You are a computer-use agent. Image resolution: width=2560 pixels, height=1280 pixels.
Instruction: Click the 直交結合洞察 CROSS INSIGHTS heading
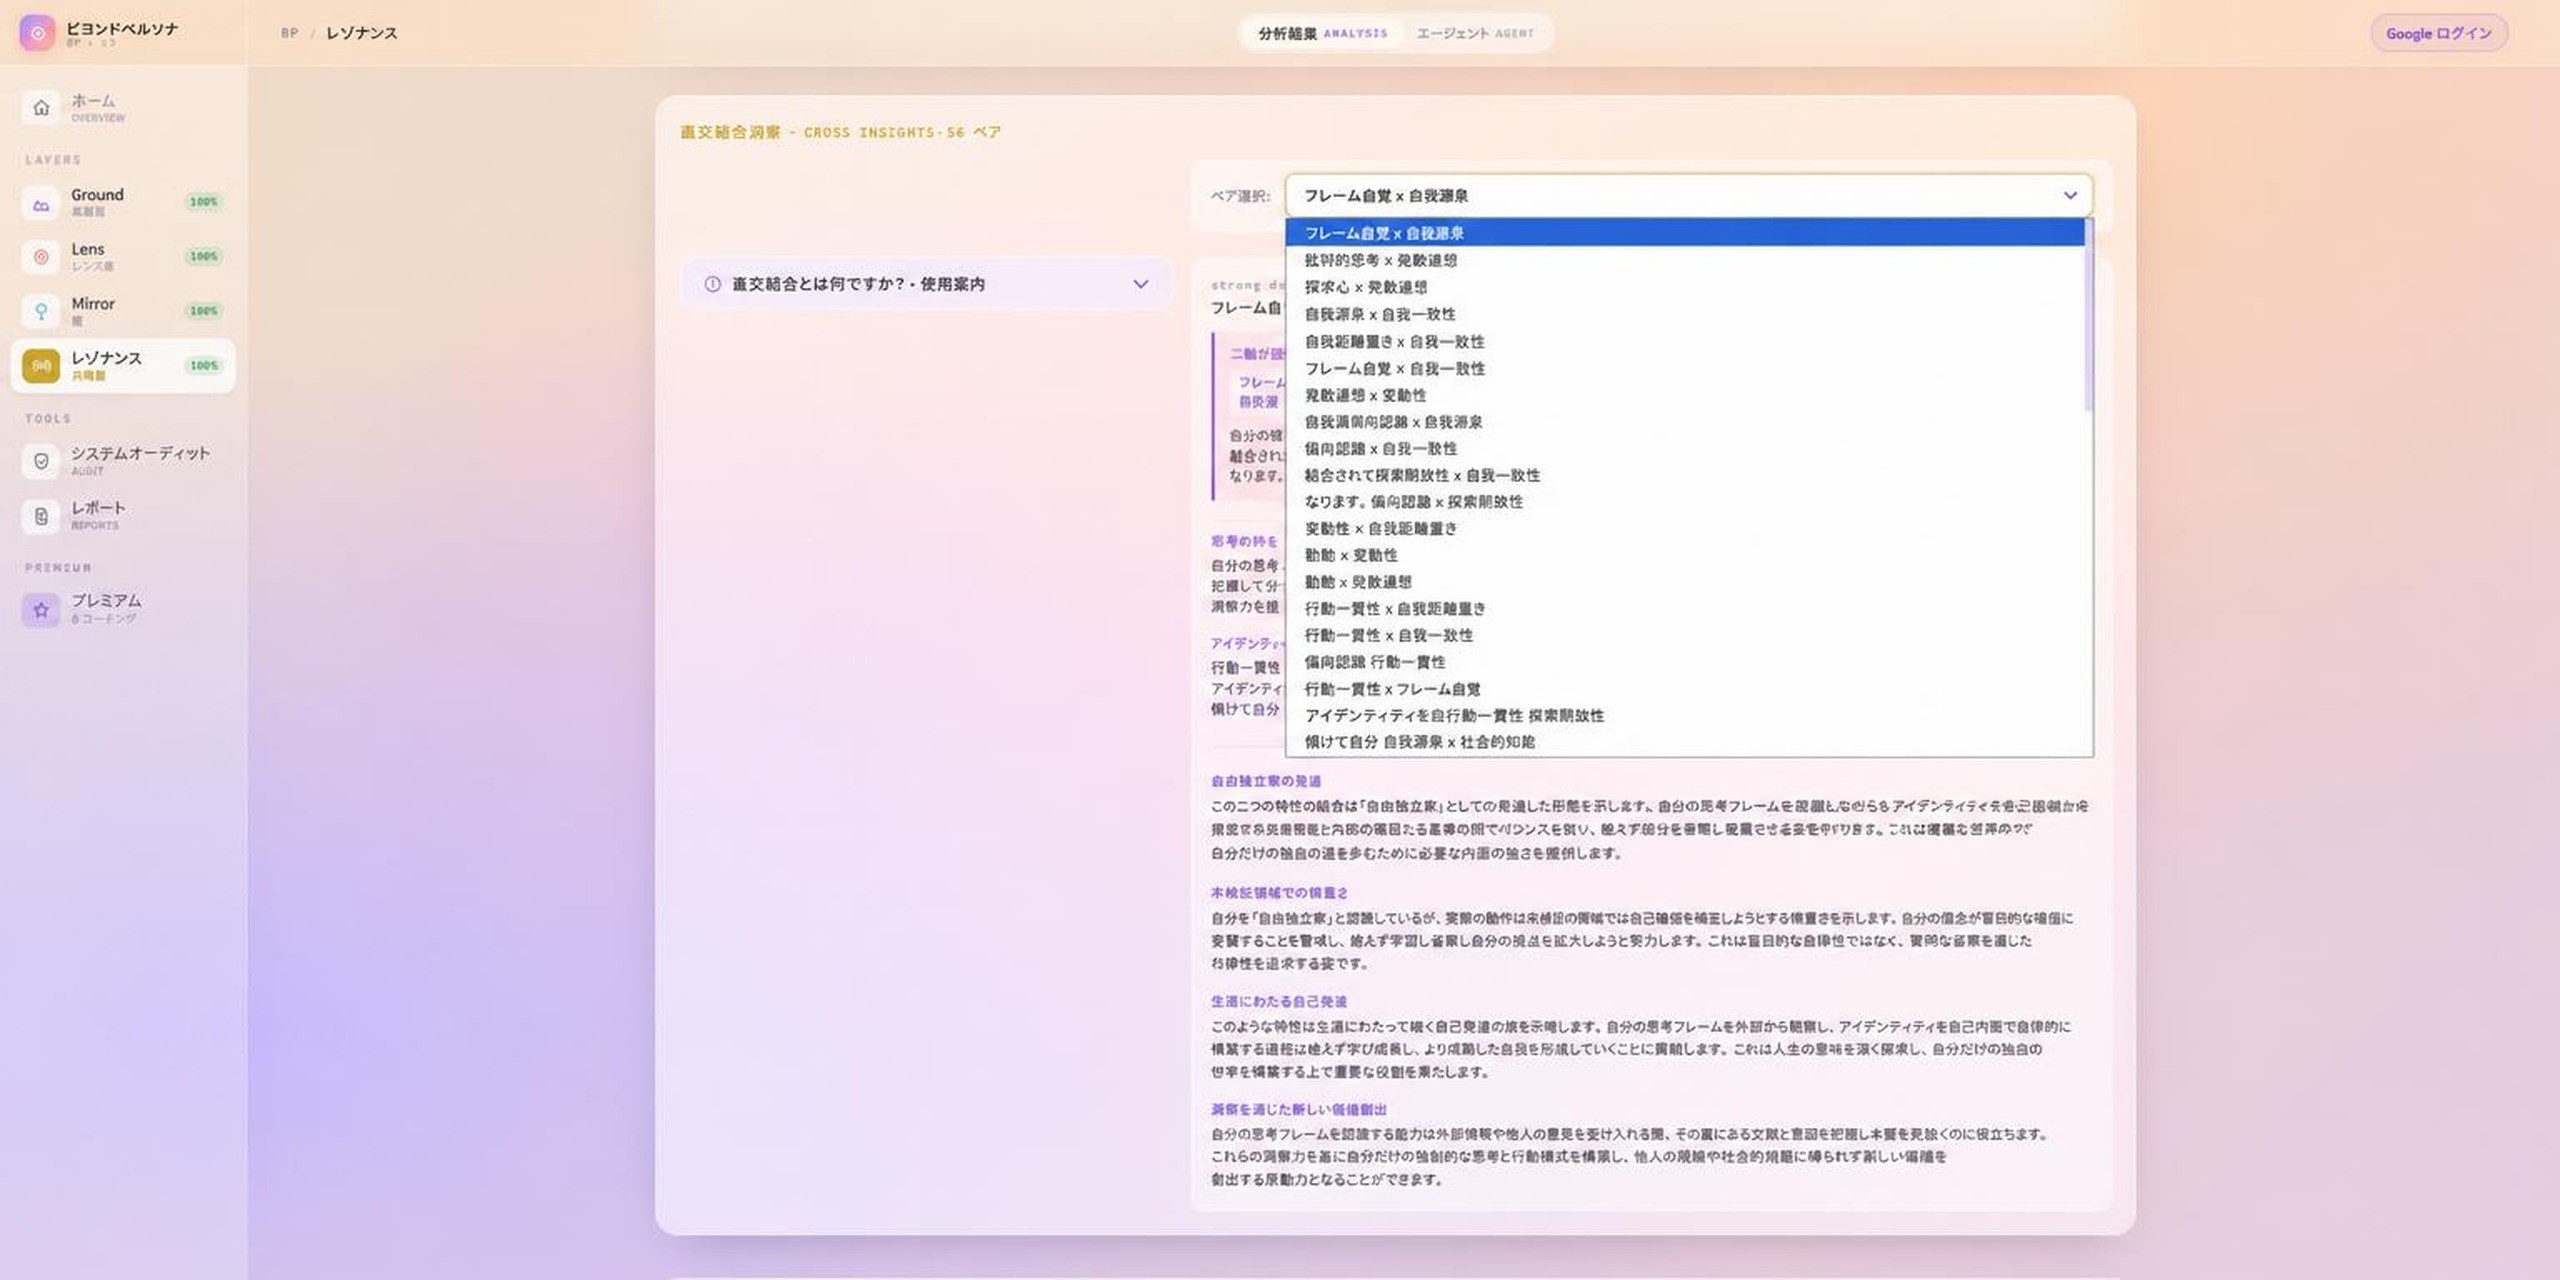[840, 132]
